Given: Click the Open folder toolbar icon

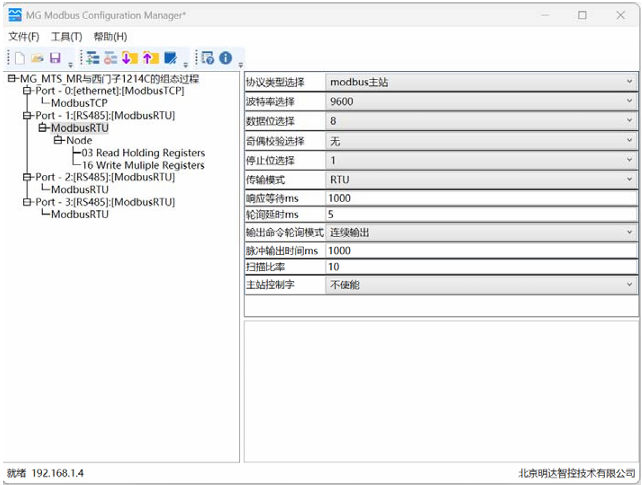Looking at the screenshot, I should click(37, 58).
